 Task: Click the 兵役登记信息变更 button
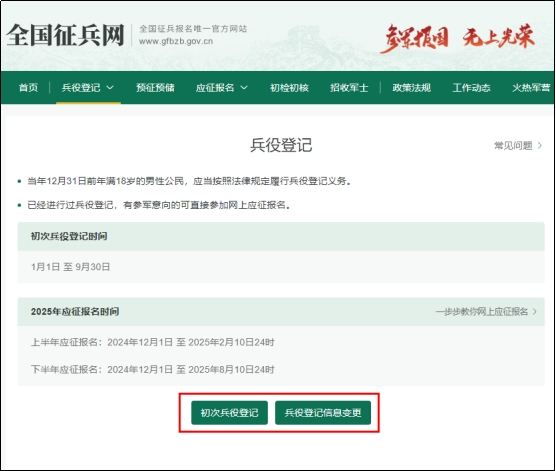pyautogui.click(x=323, y=413)
